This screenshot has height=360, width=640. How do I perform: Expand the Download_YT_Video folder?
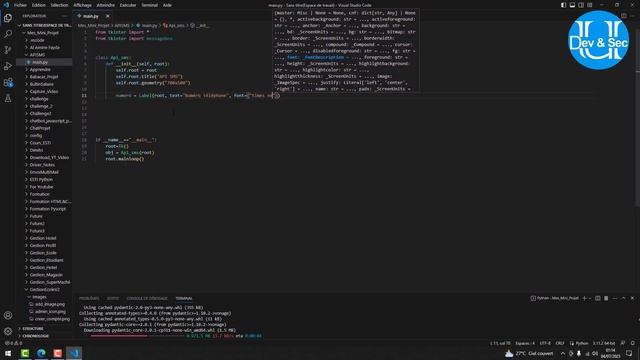point(49,158)
